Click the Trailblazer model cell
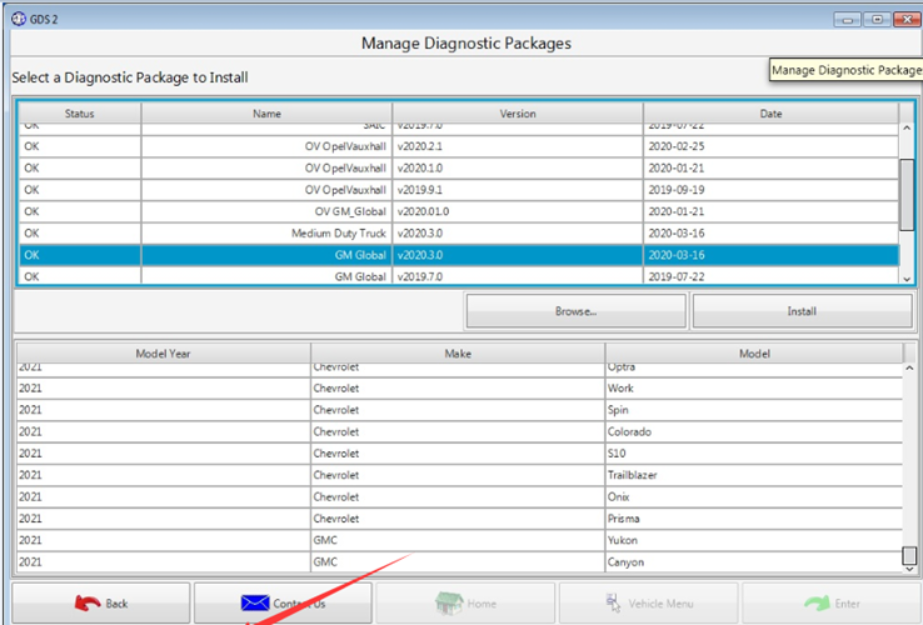 [754, 476]
